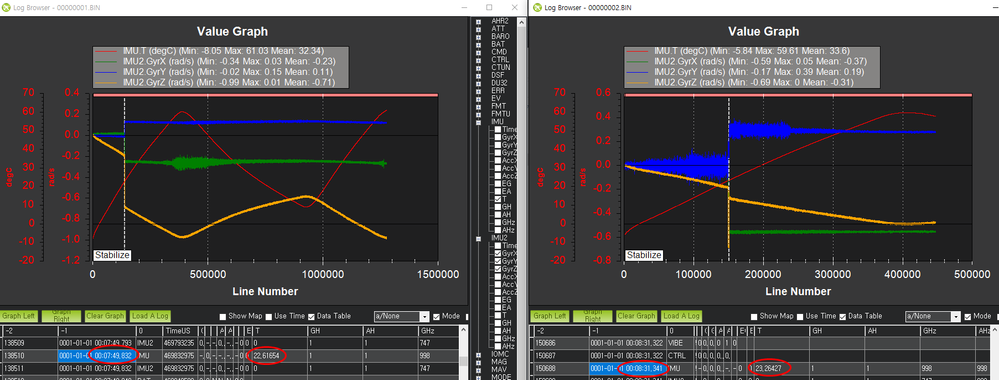Click Graph Left button in right window
Viewport: 999px width, 380px height.
550,316
